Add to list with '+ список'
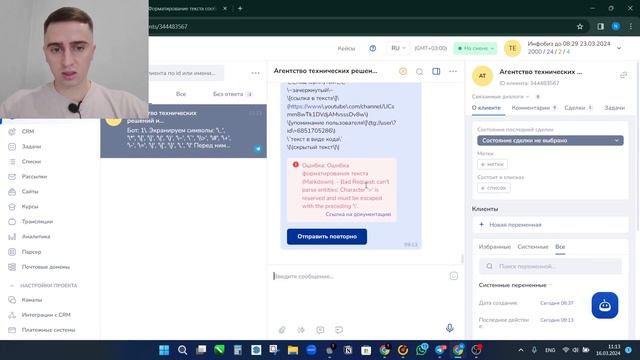Viewport: 640px width, 360px height. coord(493,188)
